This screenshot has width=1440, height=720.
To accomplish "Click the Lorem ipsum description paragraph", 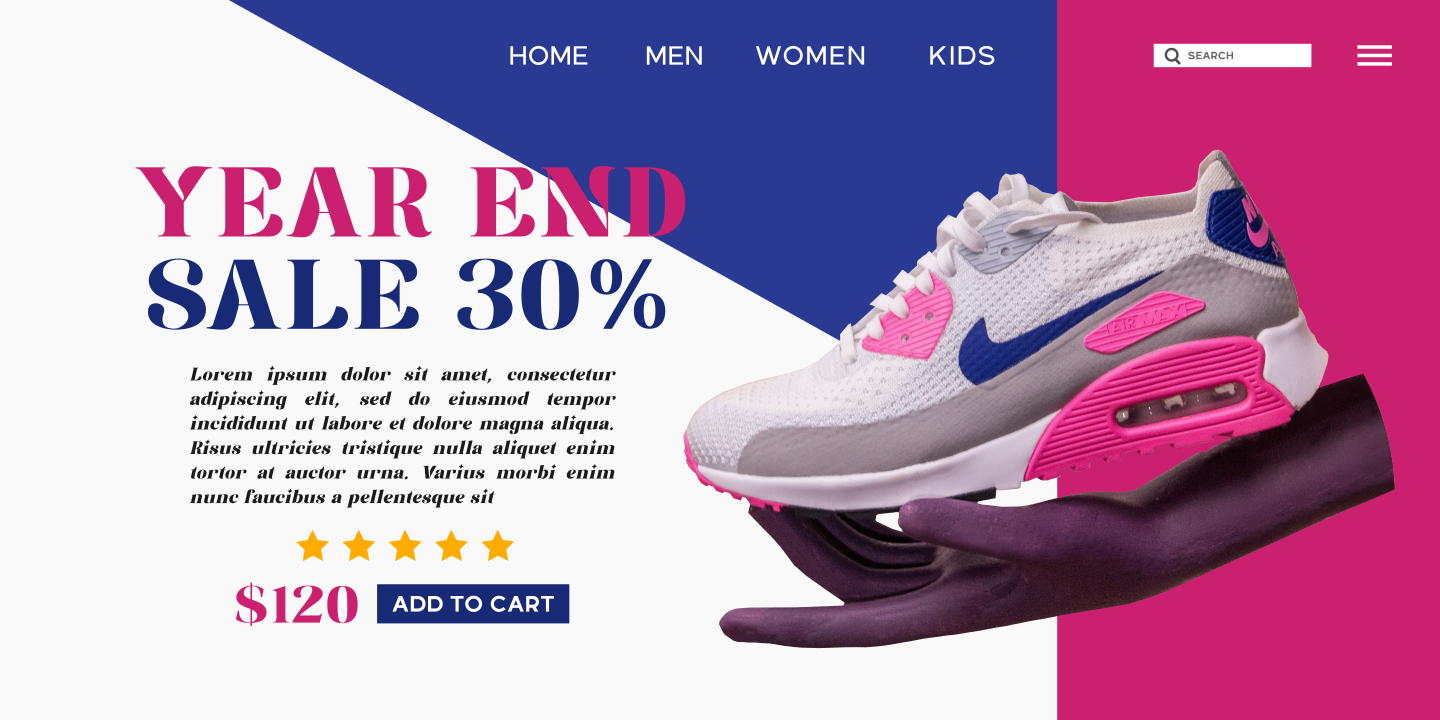I will [403, 435].
